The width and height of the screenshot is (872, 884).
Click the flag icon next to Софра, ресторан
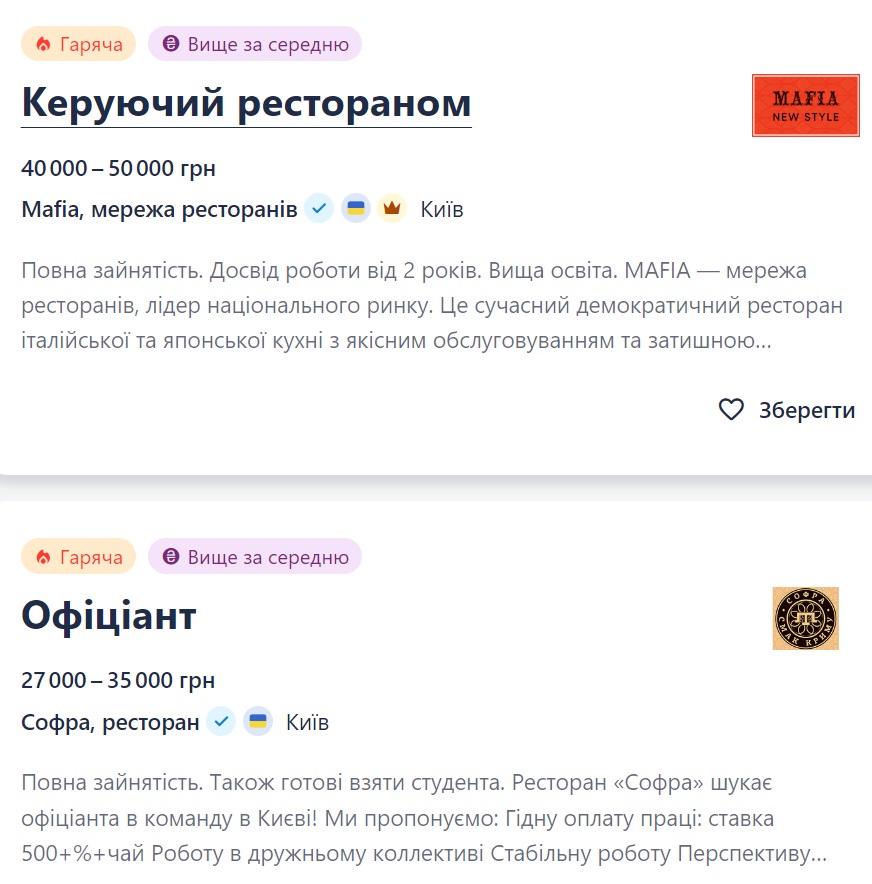click(x=258, y=721)
